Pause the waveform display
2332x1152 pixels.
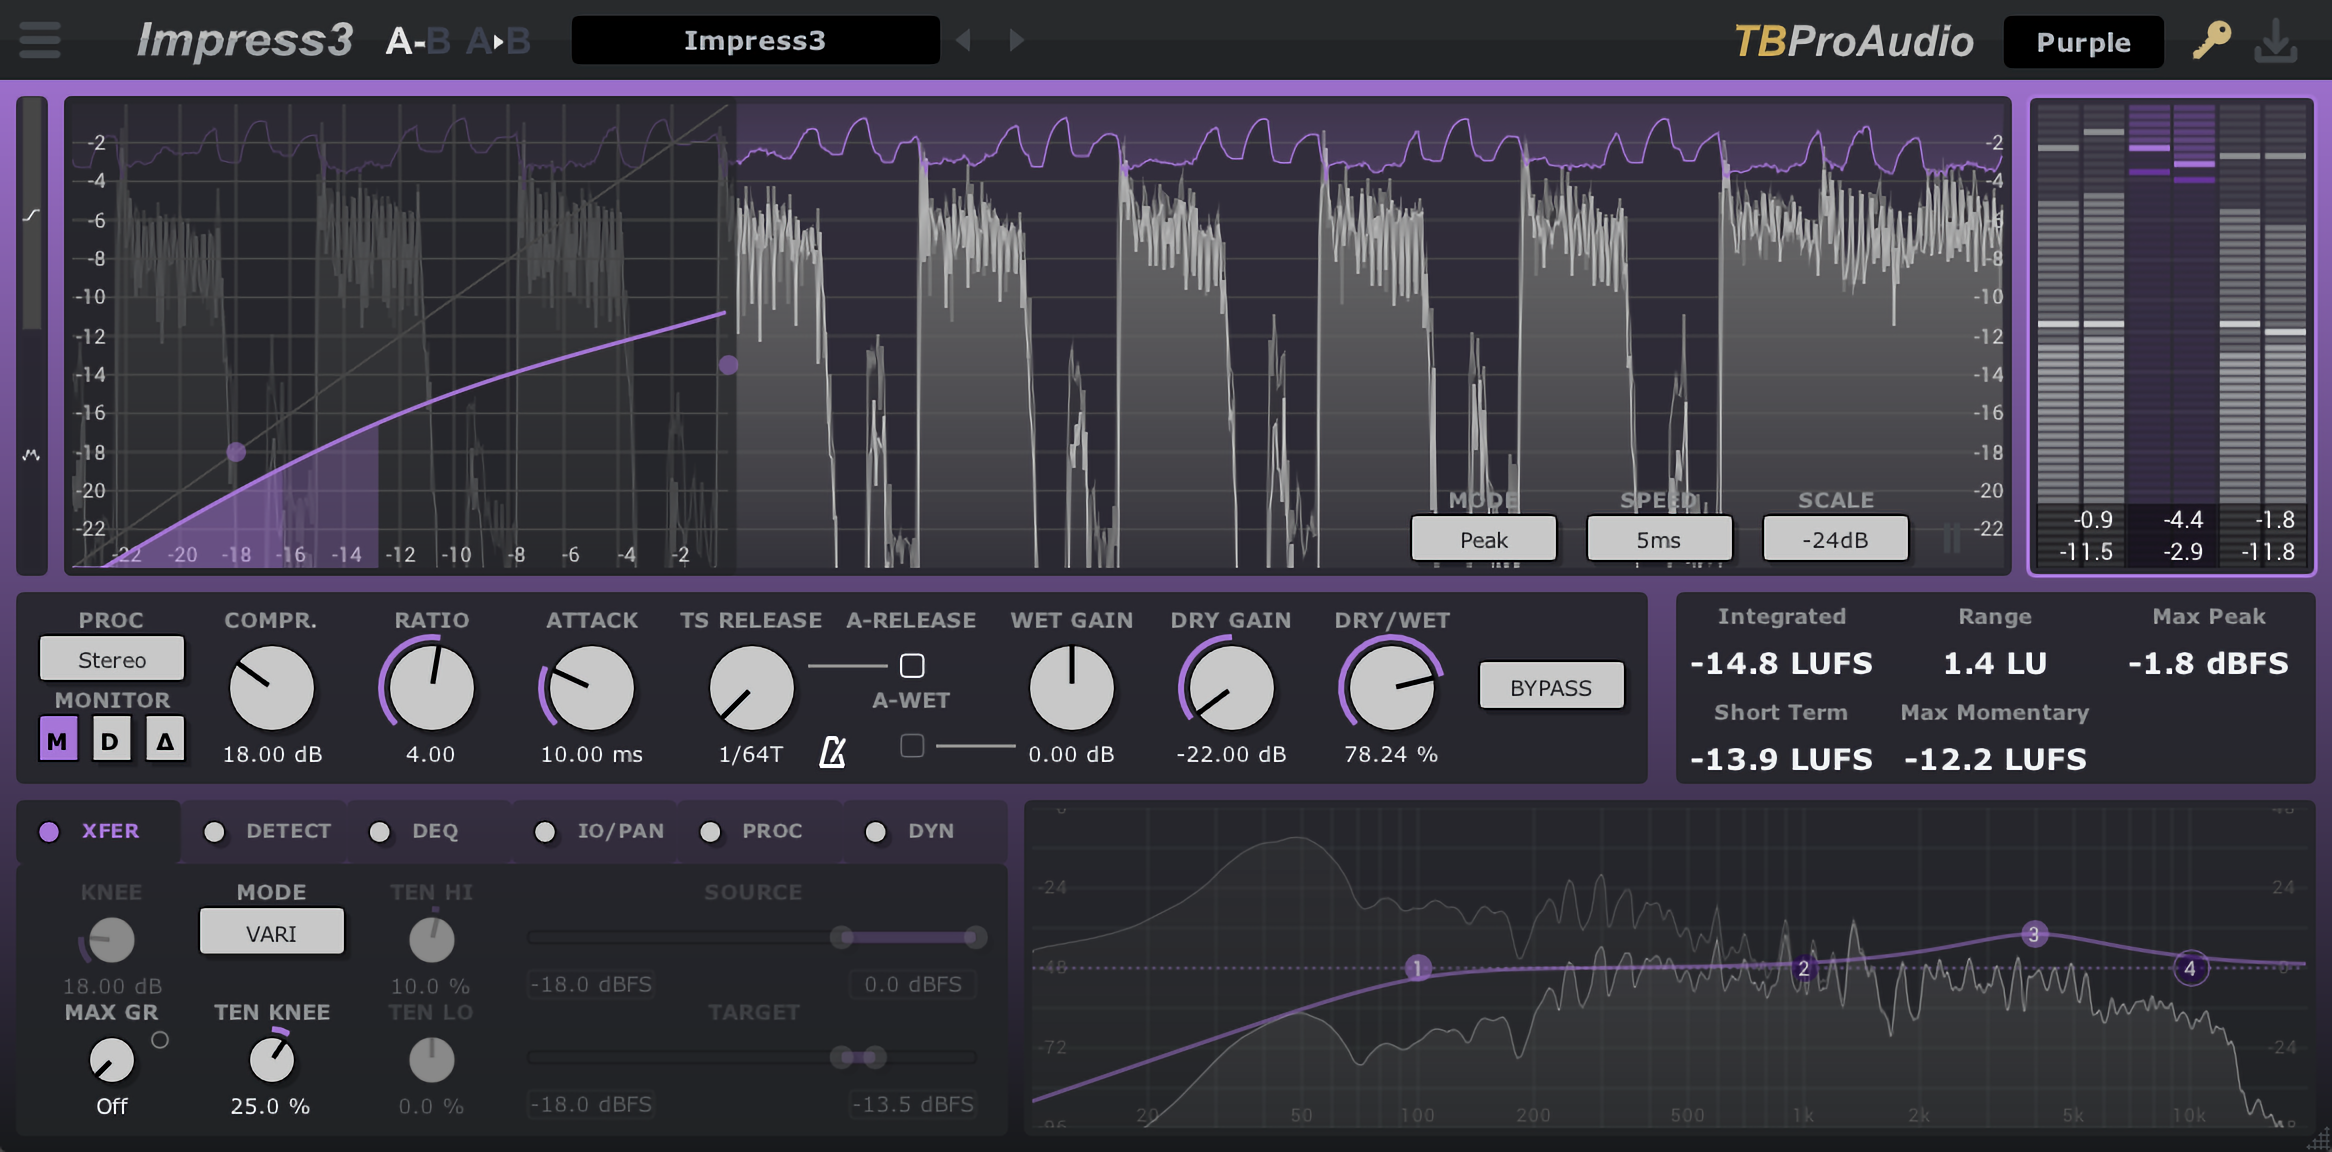[x=1951, y=539]
